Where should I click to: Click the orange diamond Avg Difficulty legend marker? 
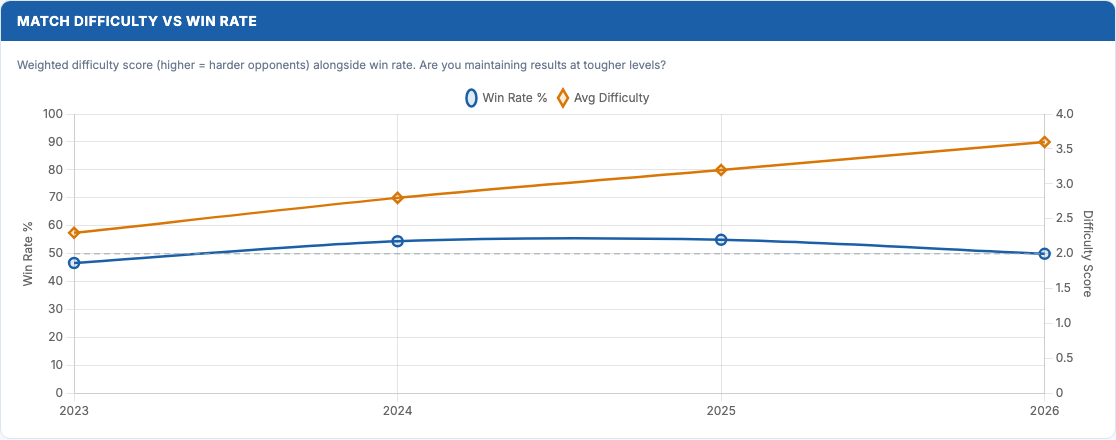point(563,98)
